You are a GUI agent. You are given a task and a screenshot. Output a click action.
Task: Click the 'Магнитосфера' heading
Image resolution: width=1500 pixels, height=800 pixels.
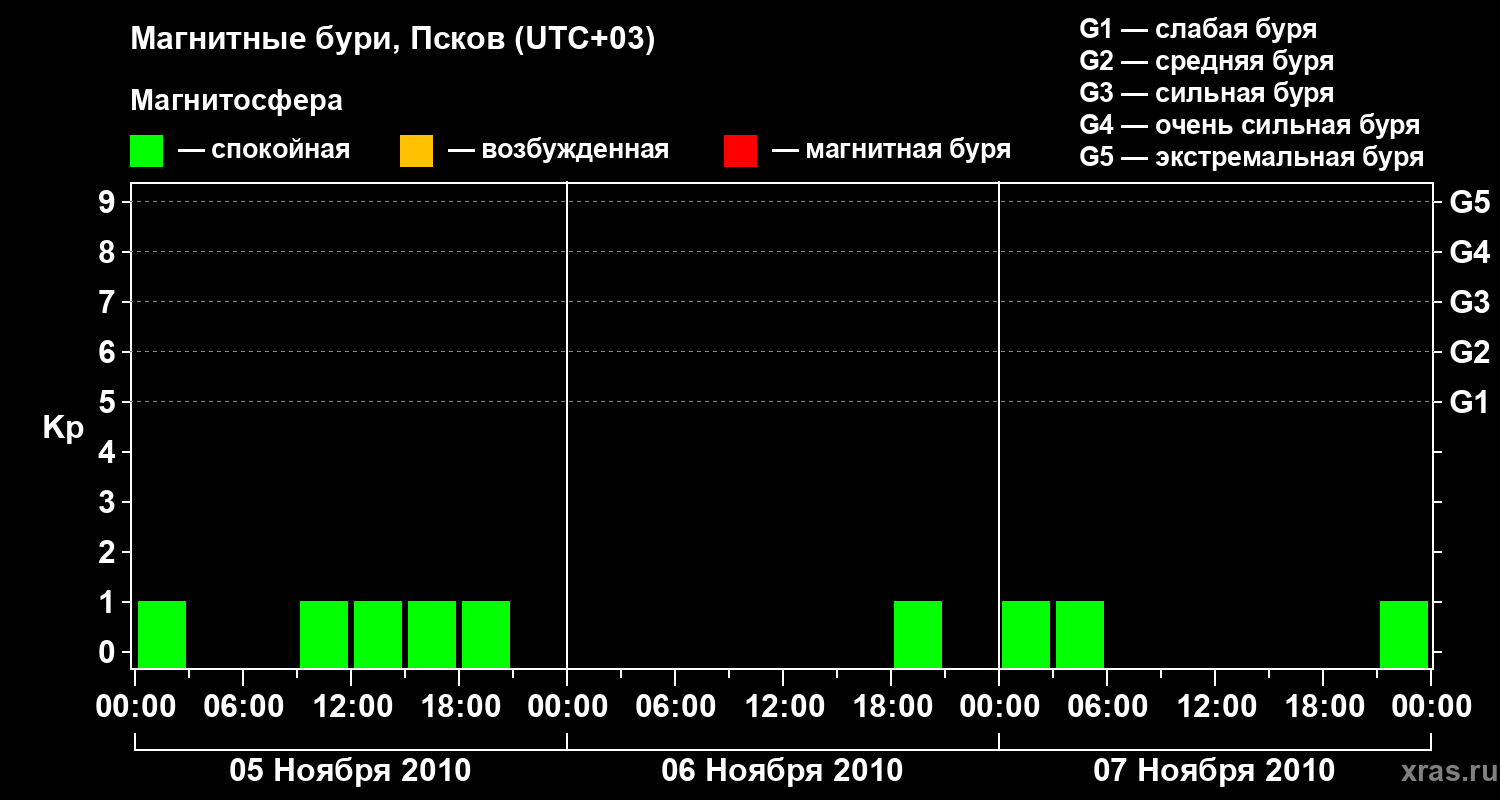tap(236, 101)
